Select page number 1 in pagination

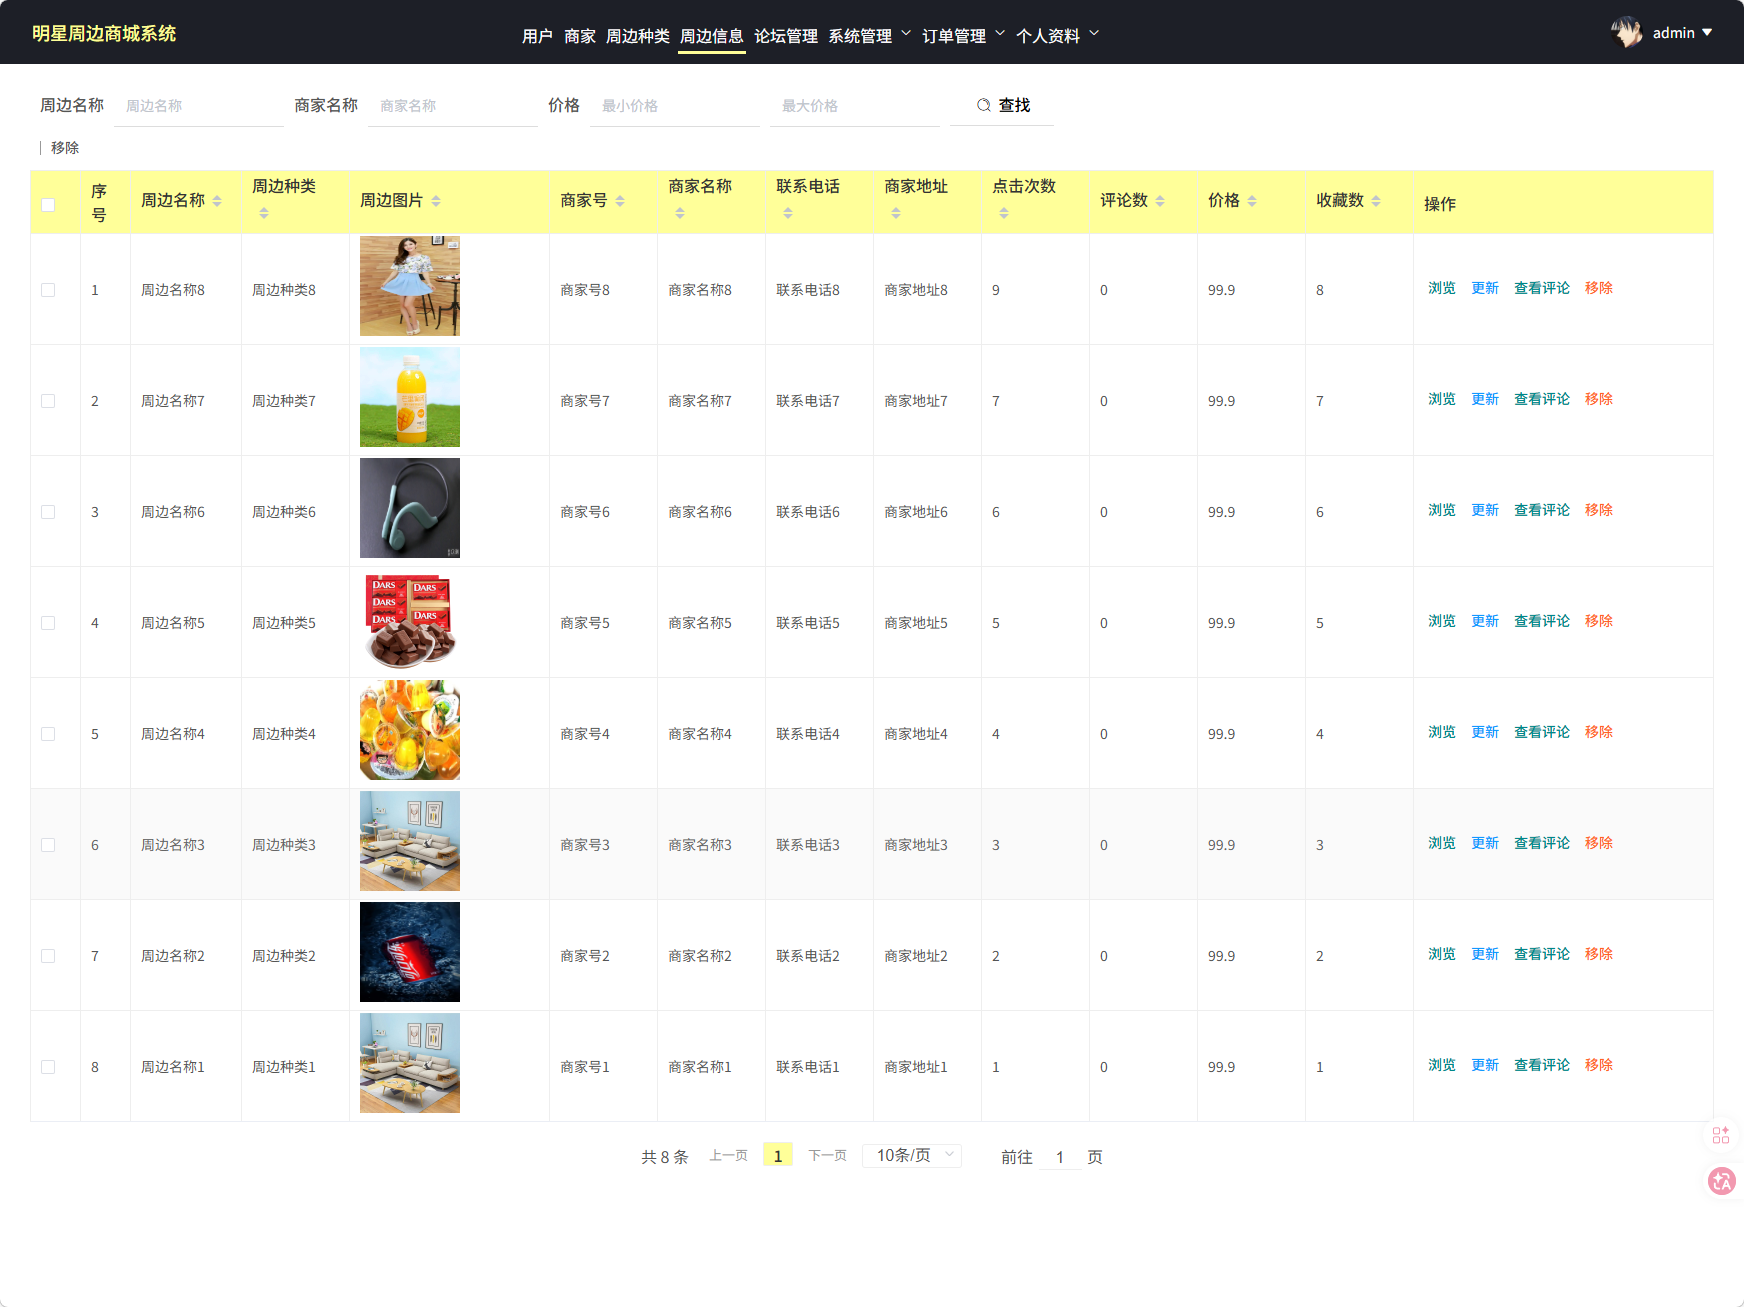coord(778,1156)
